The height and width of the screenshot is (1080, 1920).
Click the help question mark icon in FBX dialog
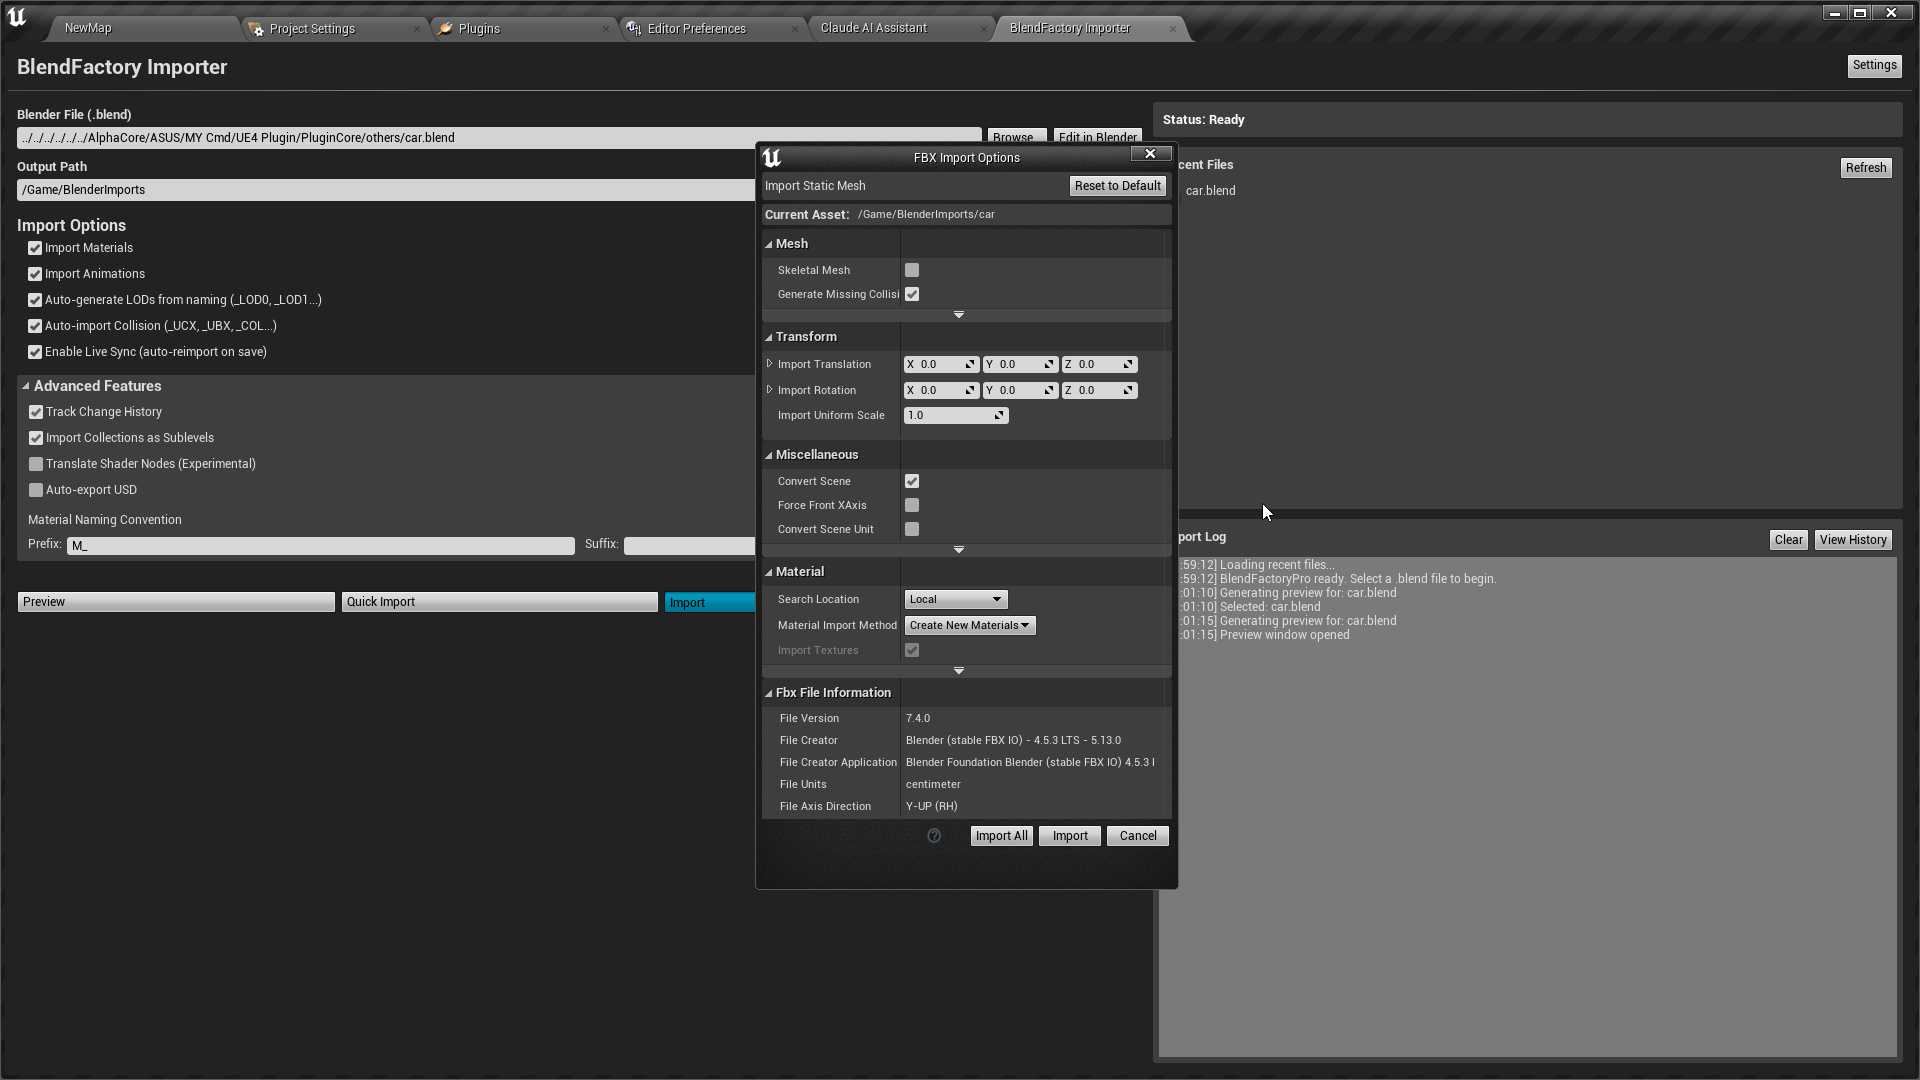pos(934,836)
